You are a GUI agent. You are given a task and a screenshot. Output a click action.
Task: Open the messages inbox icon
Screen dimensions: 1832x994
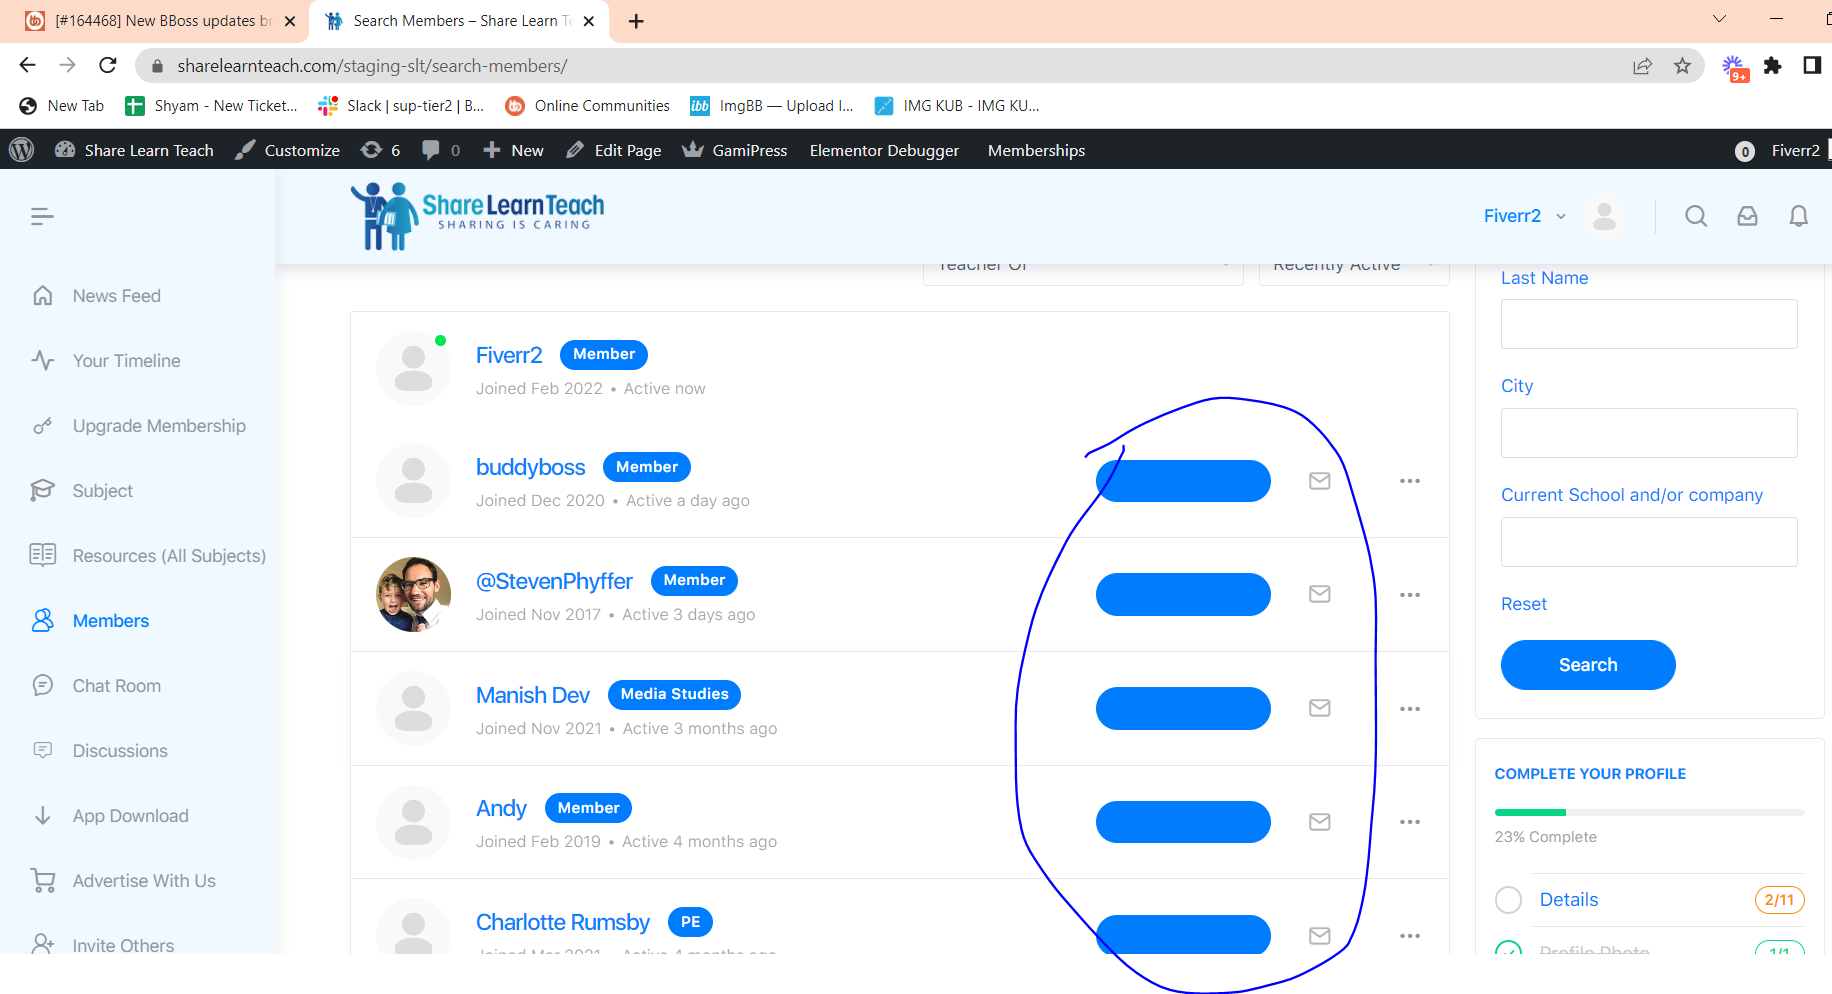click(1747, 216)
